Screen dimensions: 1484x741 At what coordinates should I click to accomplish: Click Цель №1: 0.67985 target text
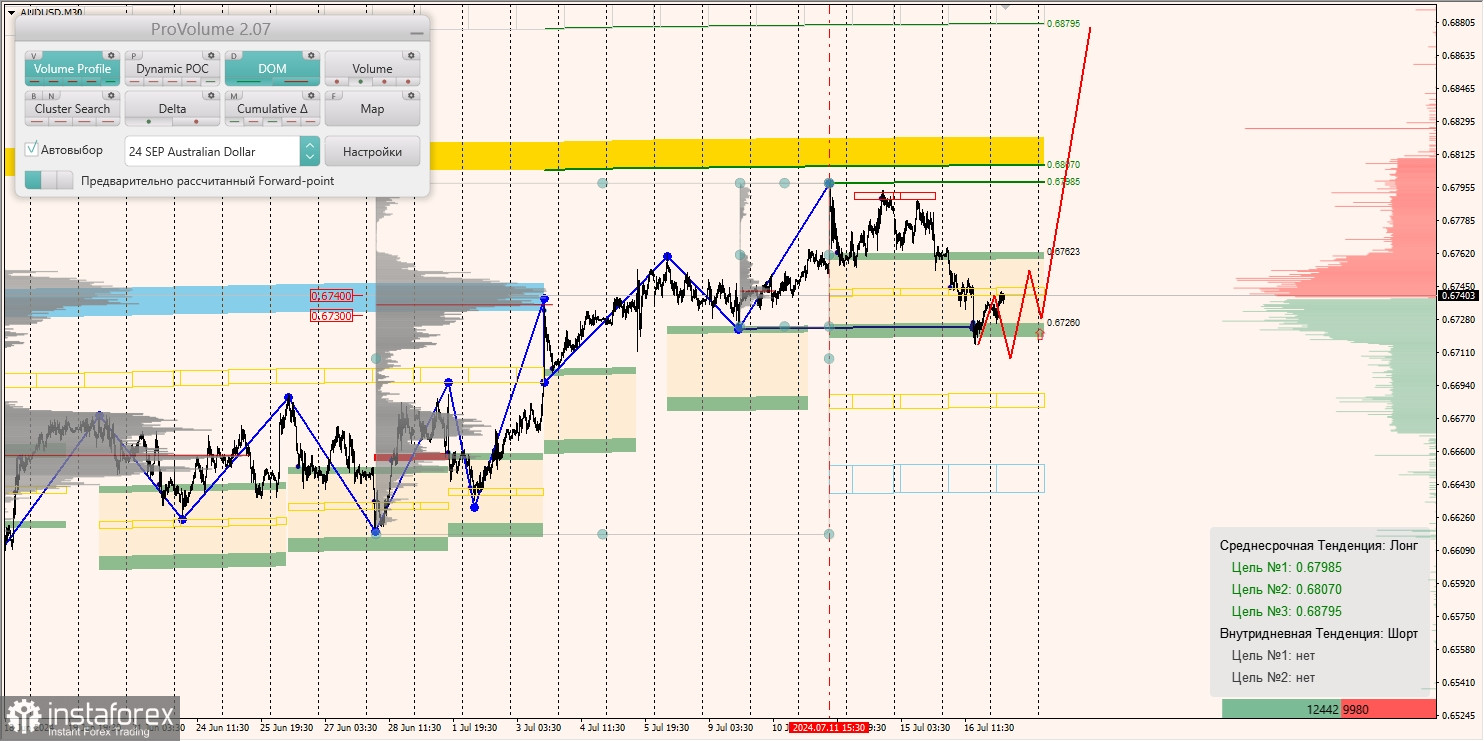1286,567
